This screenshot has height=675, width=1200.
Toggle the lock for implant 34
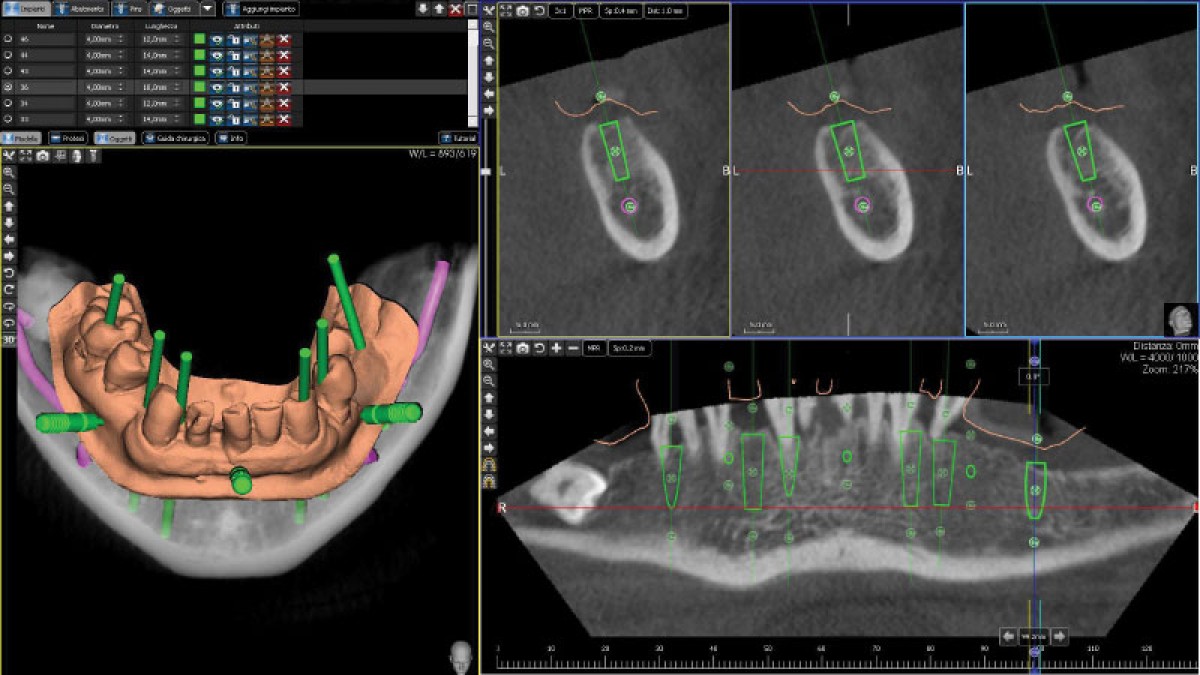(x=233, y=103)
